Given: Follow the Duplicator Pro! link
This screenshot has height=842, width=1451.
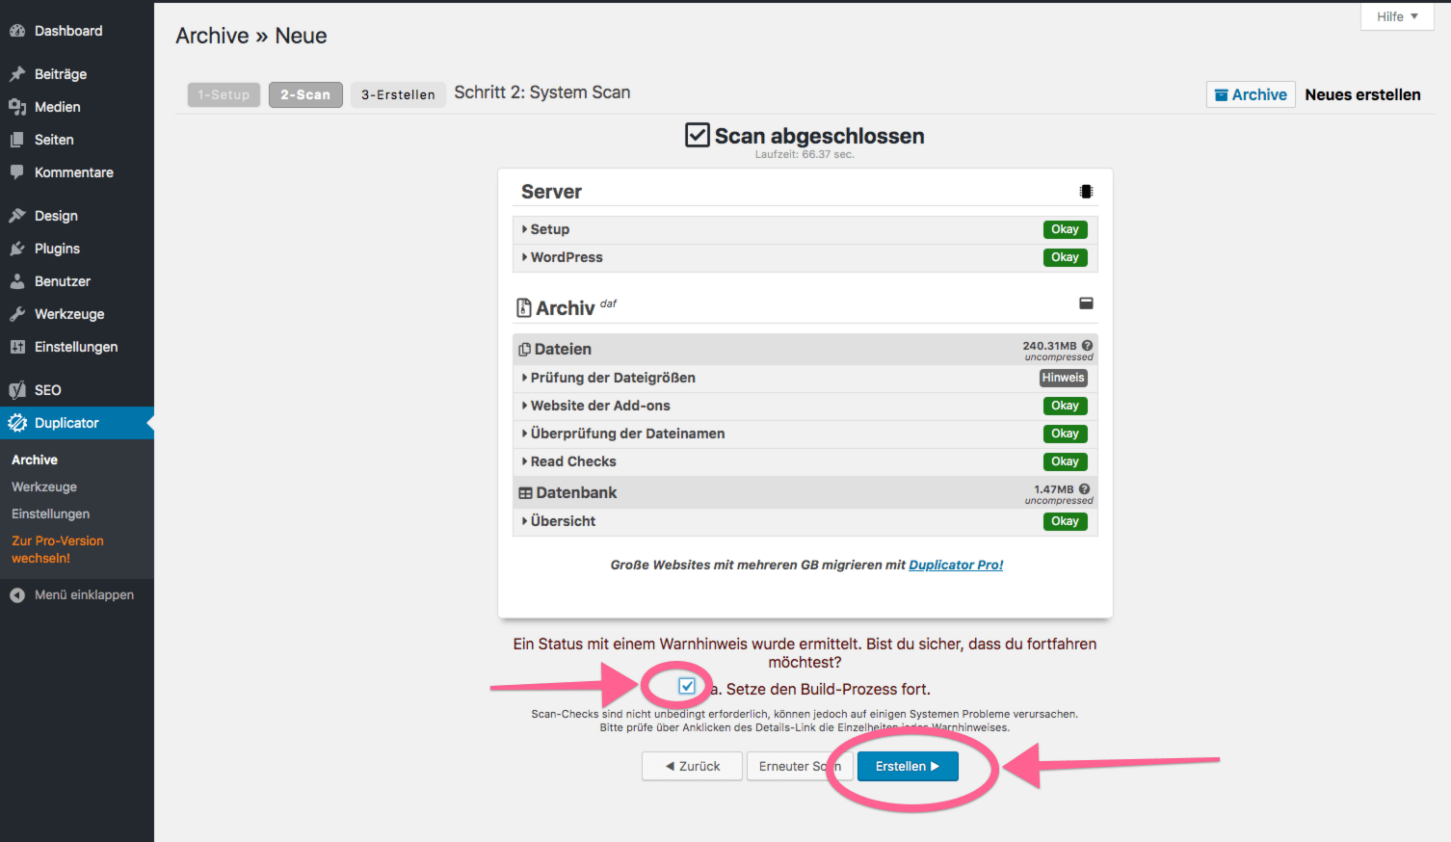Looking at the screenshot, I should click(x=955, y=565).
